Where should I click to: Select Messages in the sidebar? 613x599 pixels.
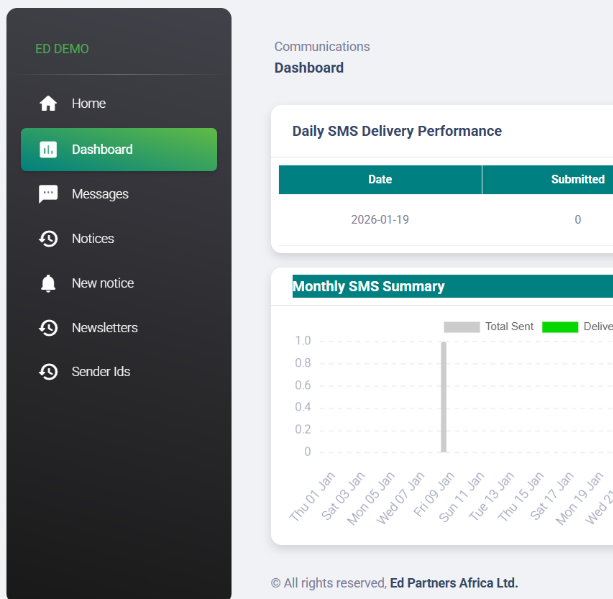click(100, 194)
